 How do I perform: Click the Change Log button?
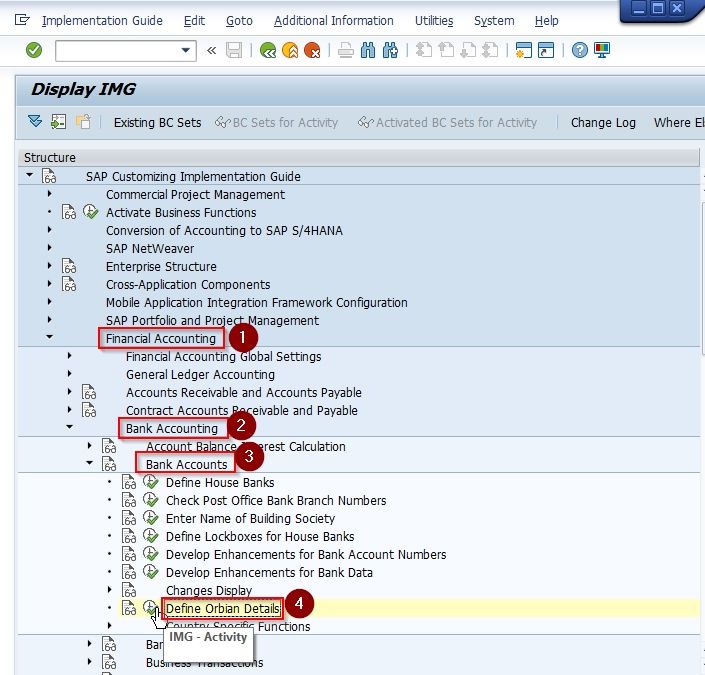[x=603, y=122]
